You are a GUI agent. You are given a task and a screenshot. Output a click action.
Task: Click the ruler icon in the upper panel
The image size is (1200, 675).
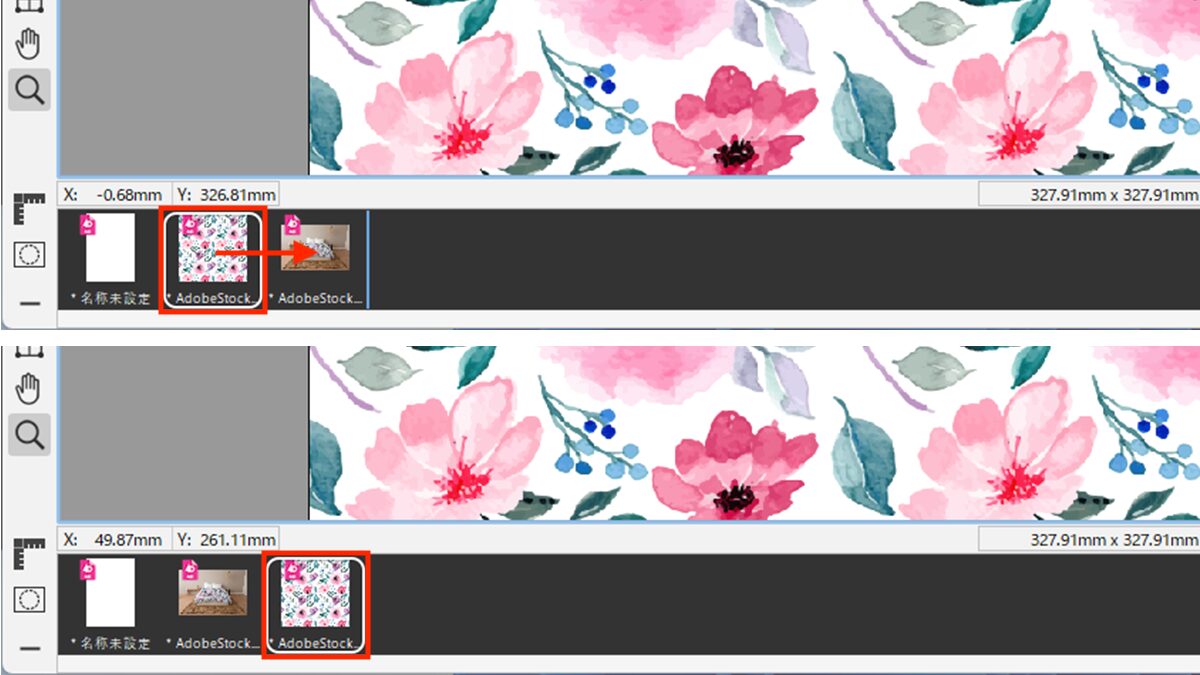tap(29, 208)
